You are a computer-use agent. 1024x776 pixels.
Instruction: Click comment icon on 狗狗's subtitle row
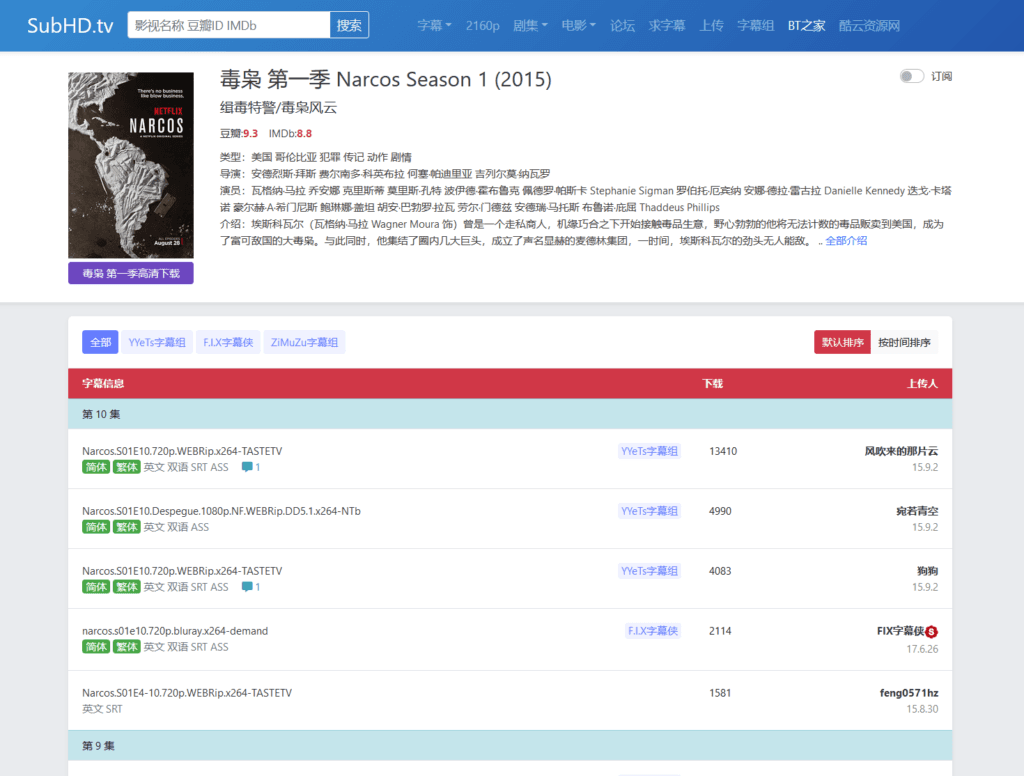(x=248, y=587)
